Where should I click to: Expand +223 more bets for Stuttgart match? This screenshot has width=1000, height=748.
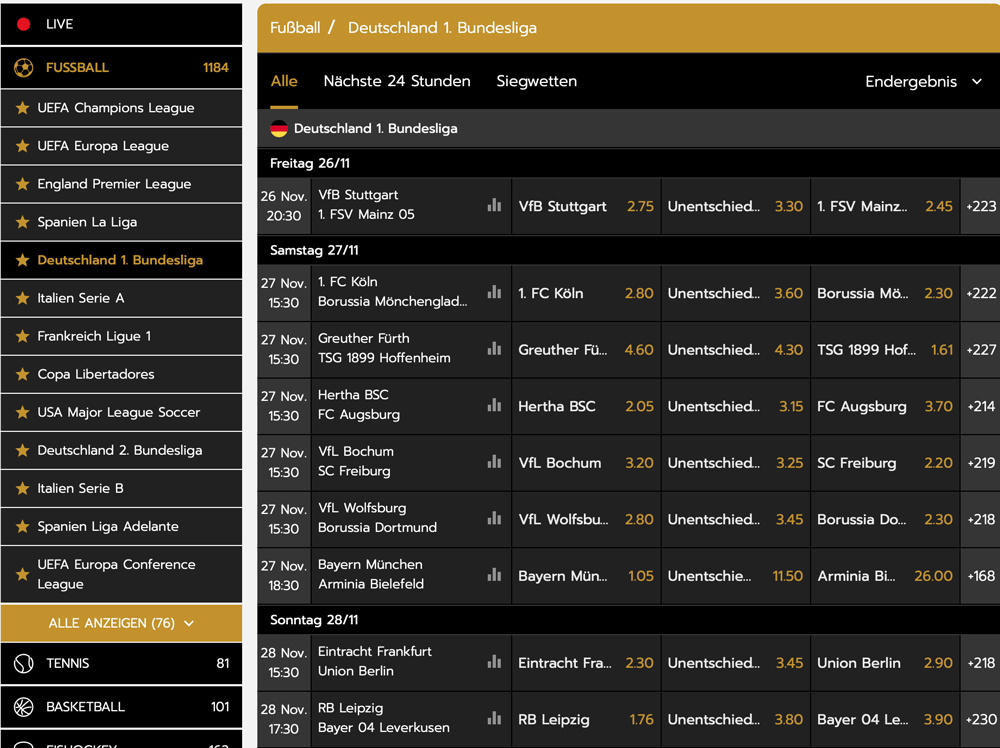(980, 206)
